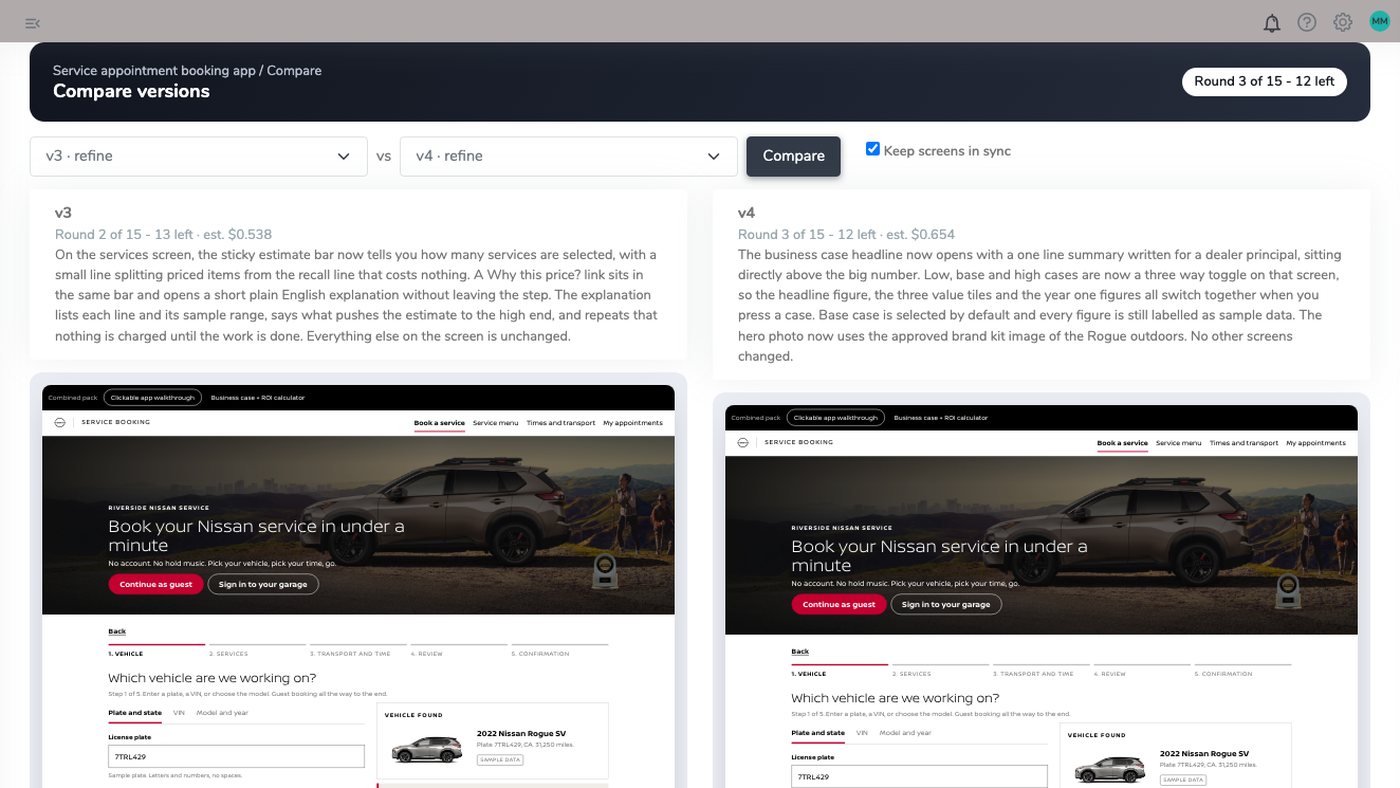Select Business case + ROI calculator in v4 preview
The height and width of the screenshot is (788, 1400).
click(941, 418)
